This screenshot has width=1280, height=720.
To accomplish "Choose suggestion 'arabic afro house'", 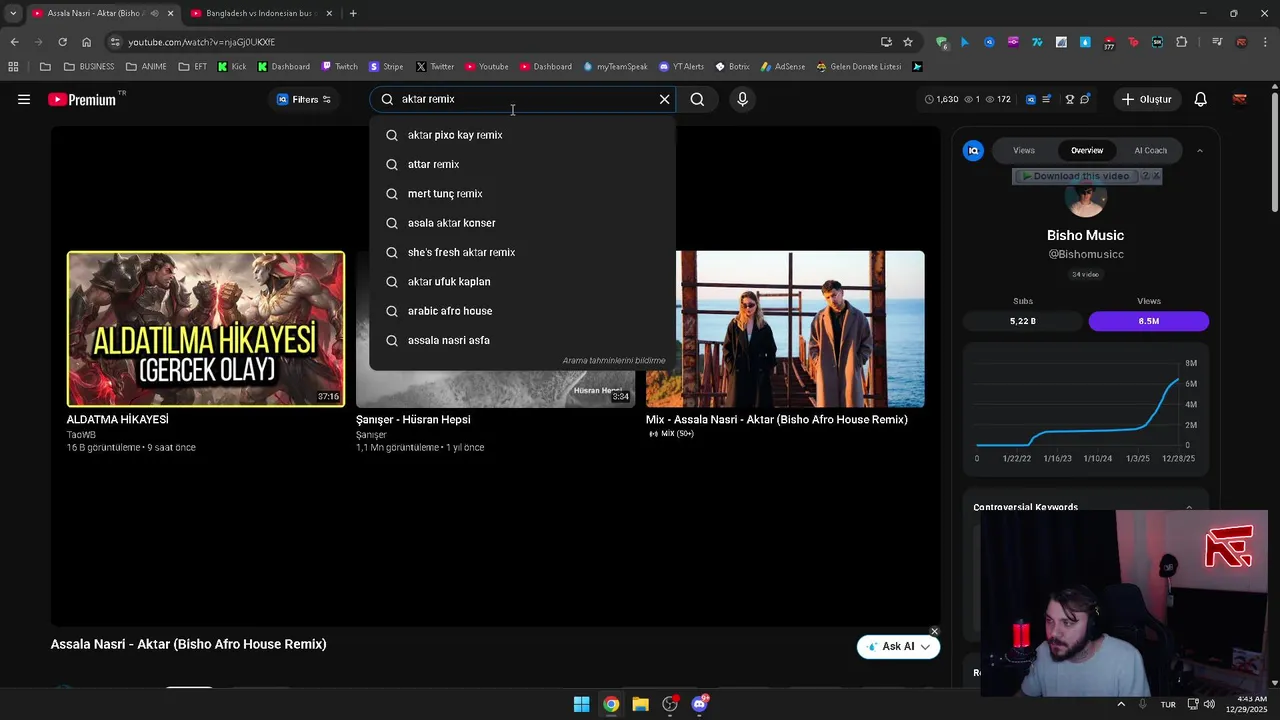I will tap(522, 311).
